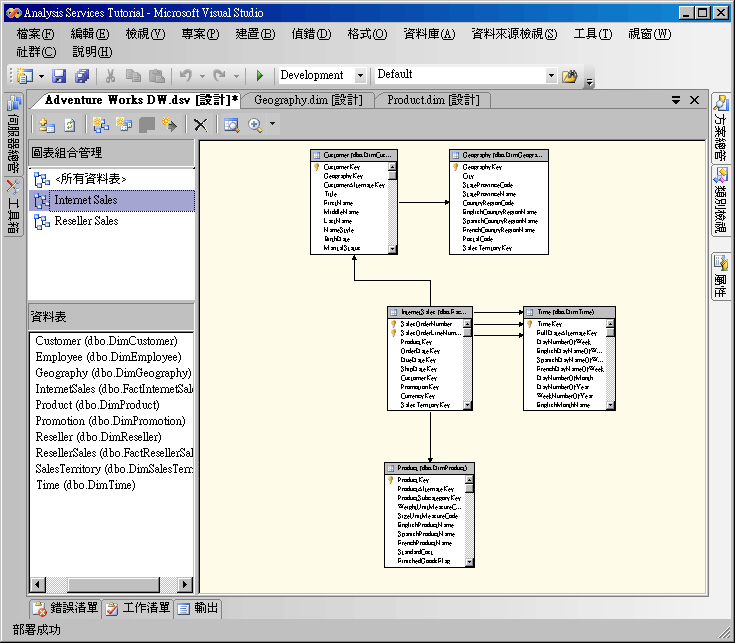The image size is (735, 643).
Task: Click the Save icon in the toolbar
Action: pyautogui.click(x=59, y=76)
